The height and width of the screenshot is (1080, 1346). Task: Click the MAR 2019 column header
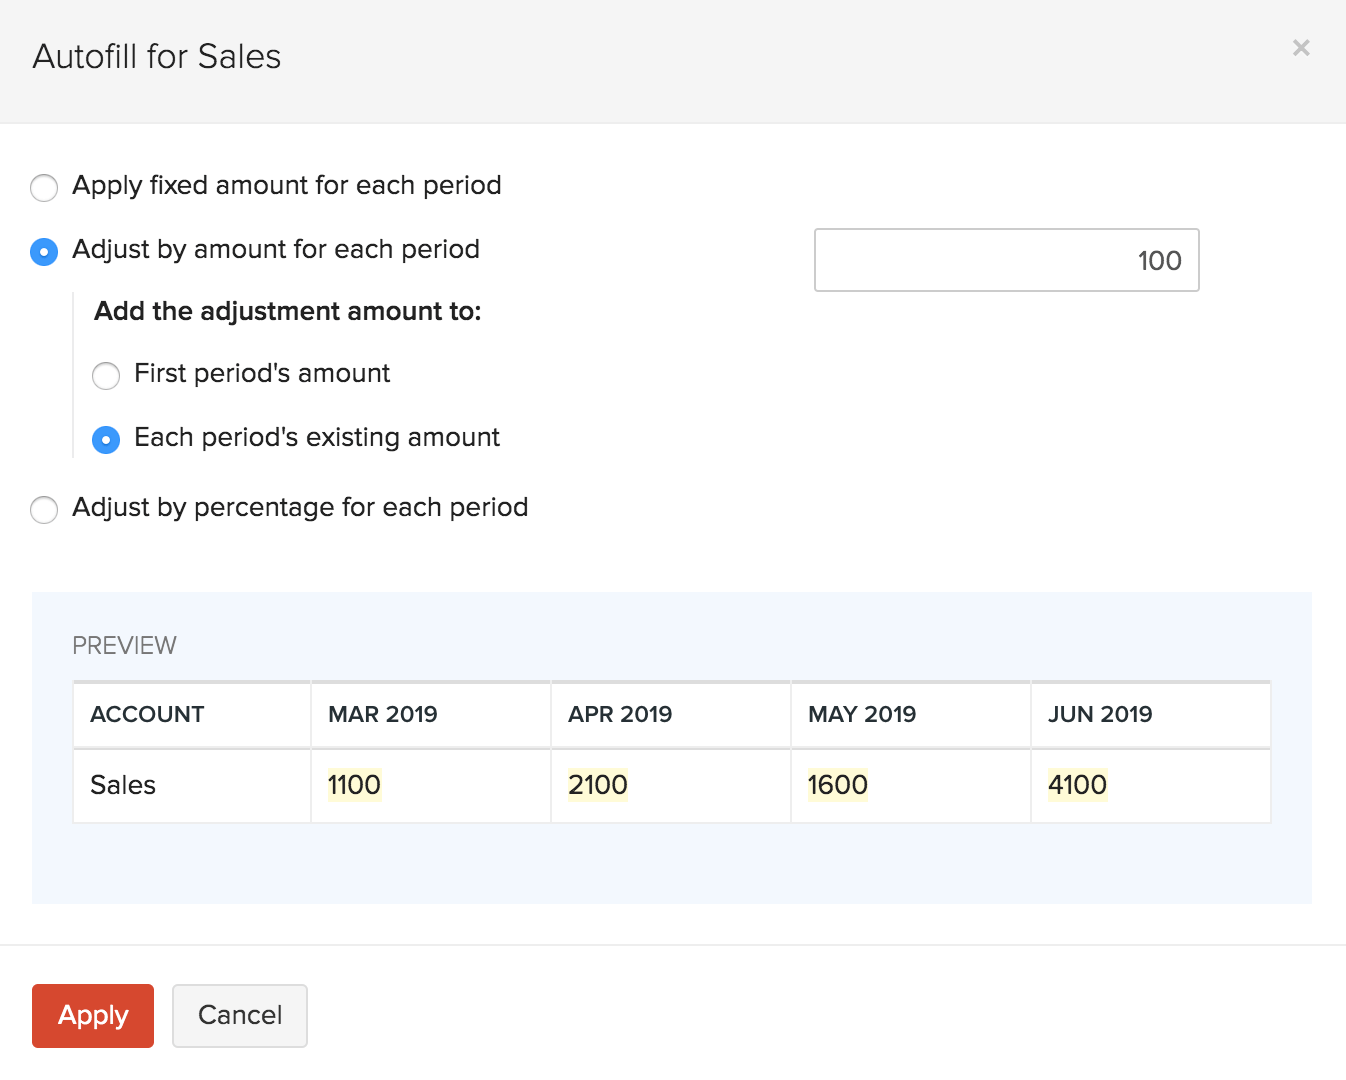(383, 714)
